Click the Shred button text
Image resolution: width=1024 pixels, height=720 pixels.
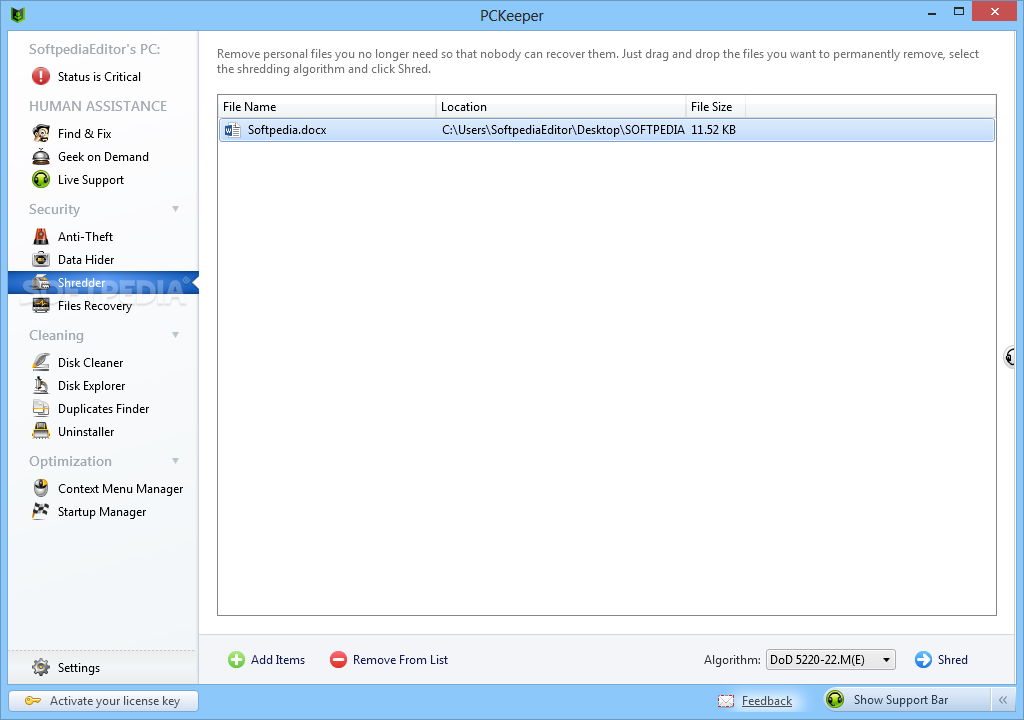pyautogui.click(x=952, y=660)
